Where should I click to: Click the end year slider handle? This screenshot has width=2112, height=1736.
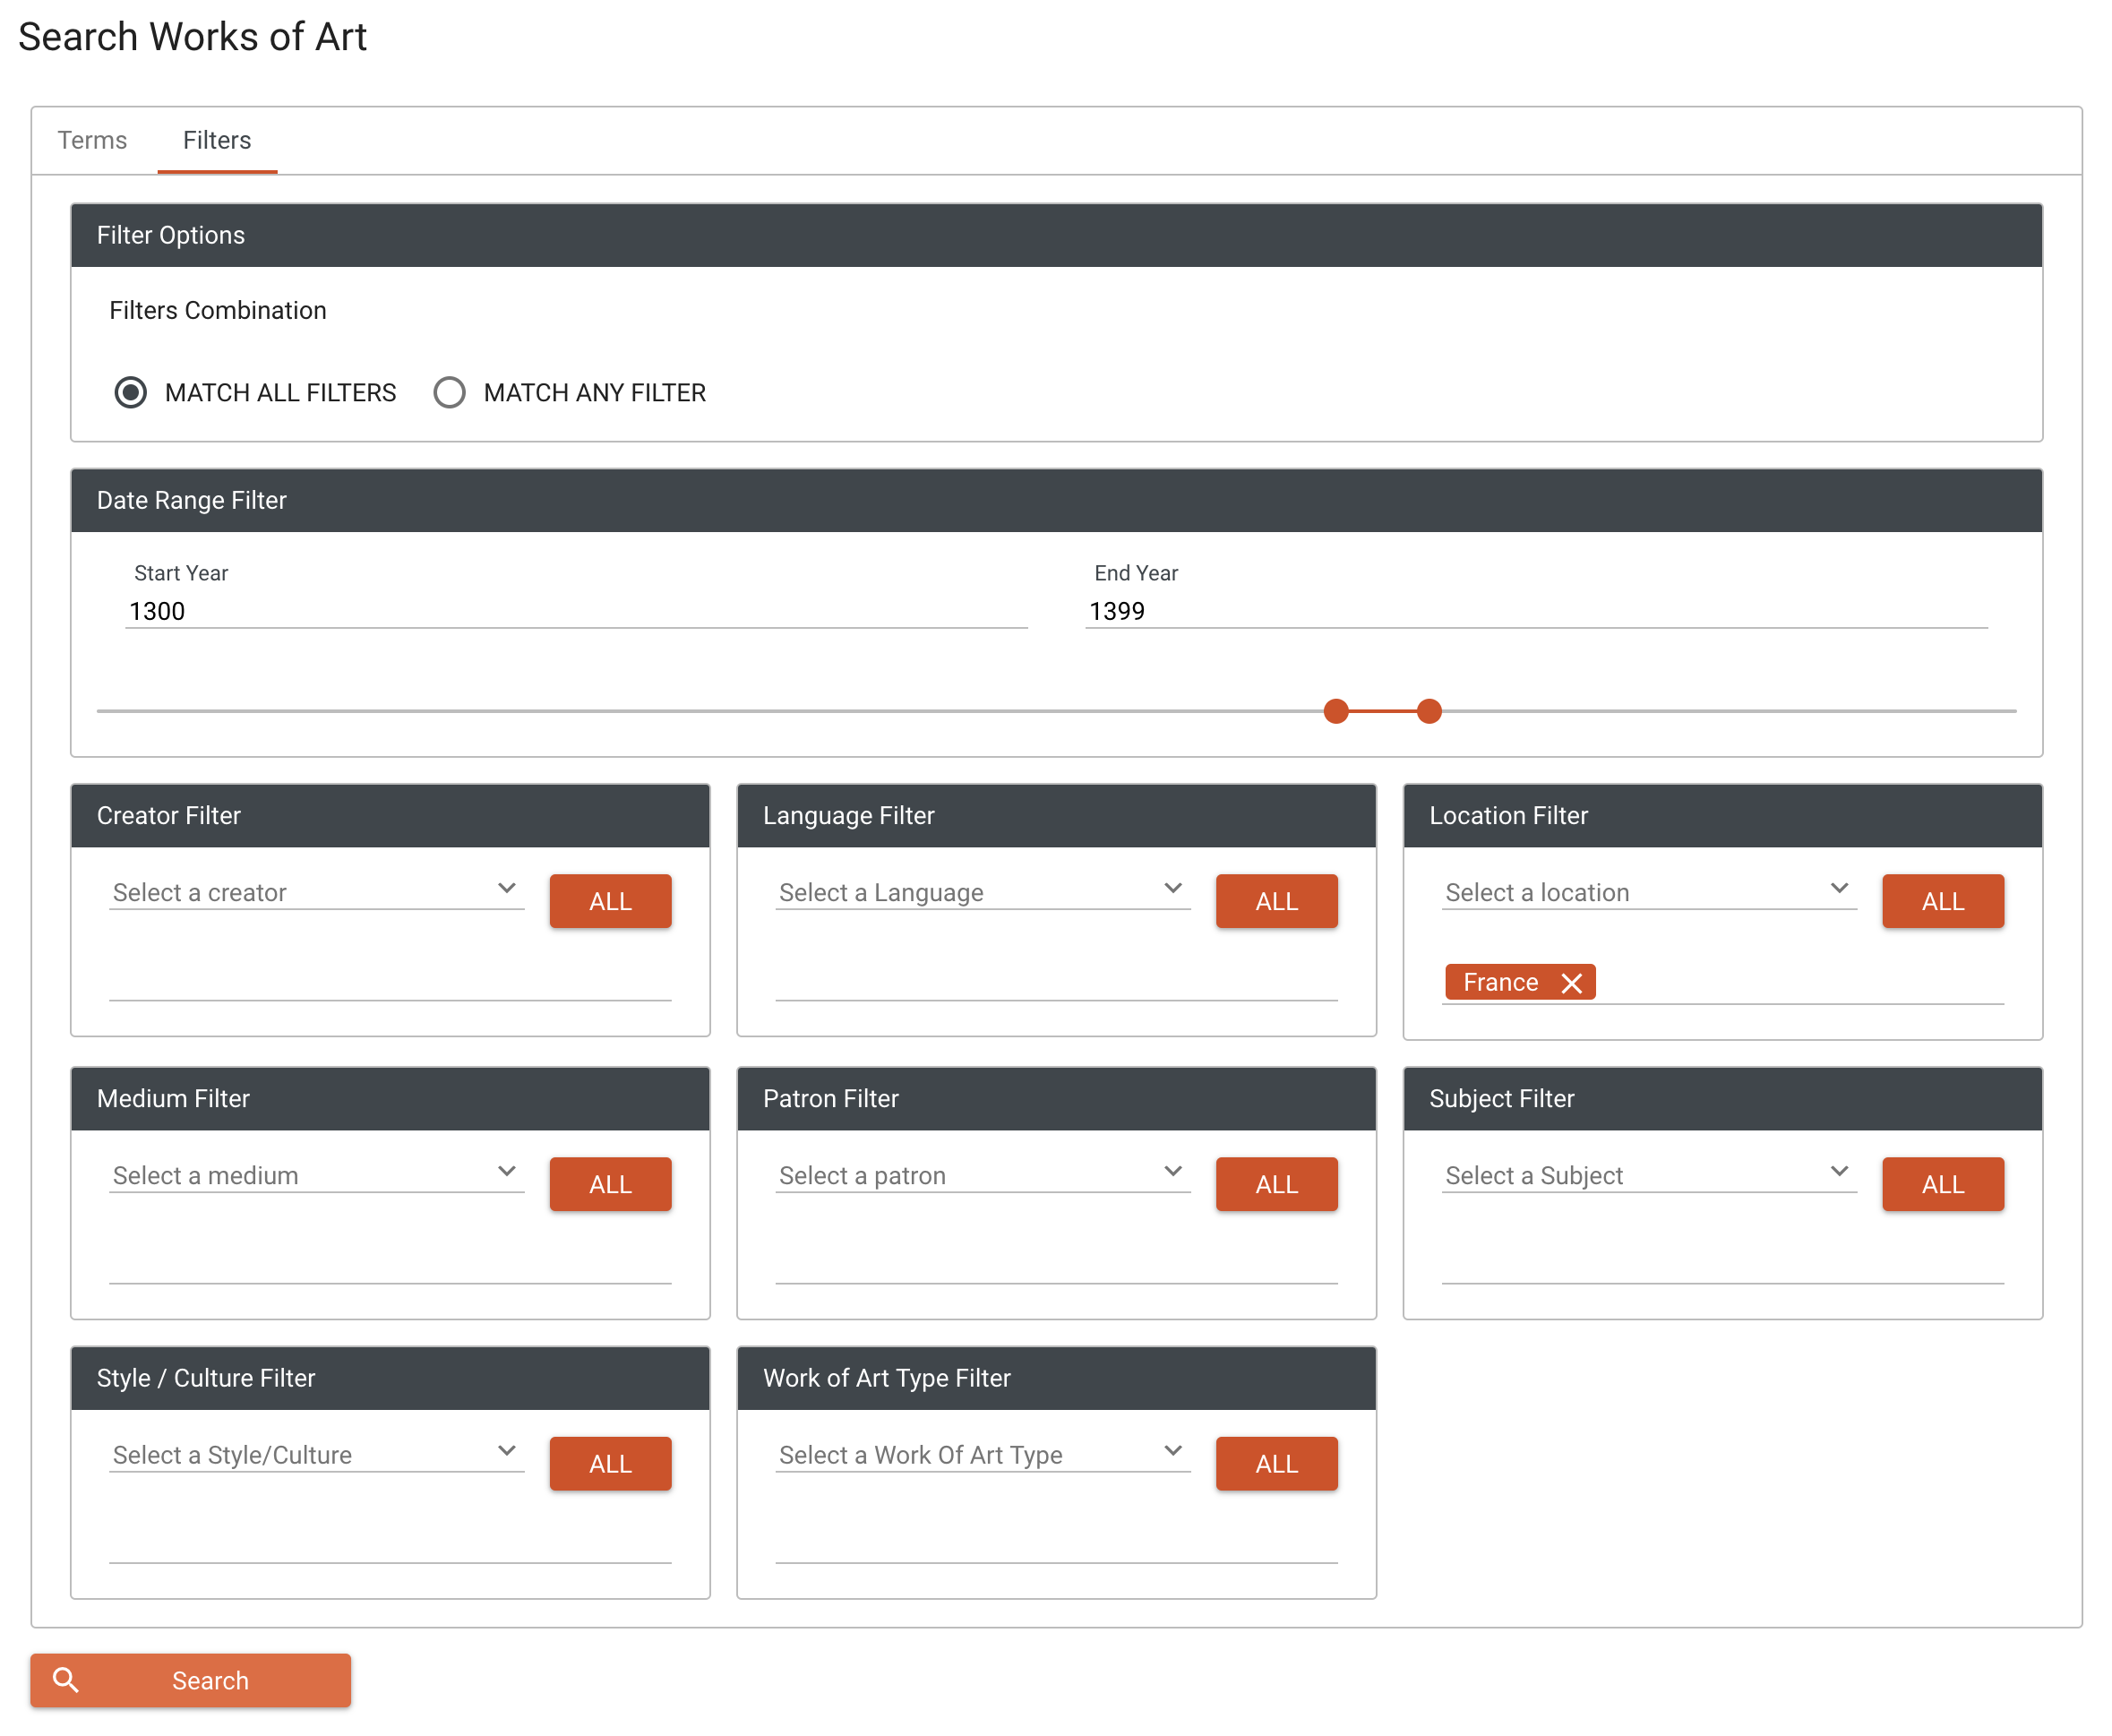click(x=1429, y=711)
